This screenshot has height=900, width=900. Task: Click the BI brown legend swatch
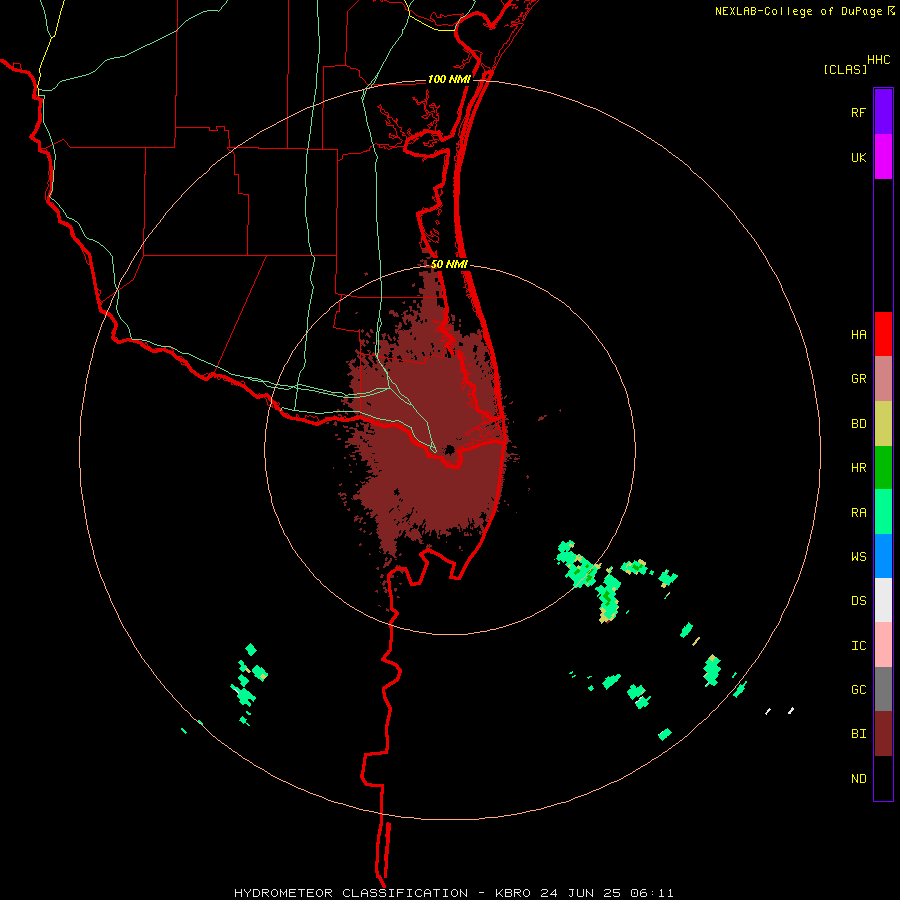click(x=883, y=734)
